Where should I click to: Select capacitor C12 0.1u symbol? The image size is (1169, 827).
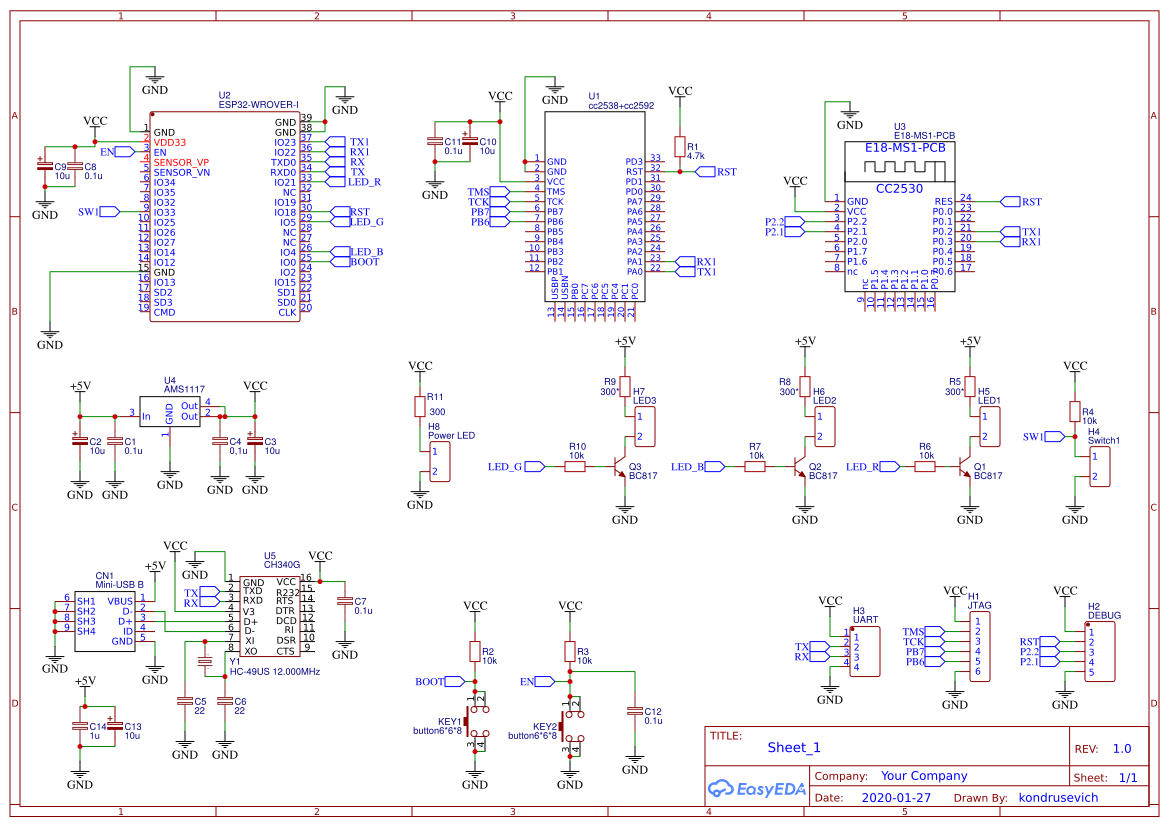coord(634,712)
